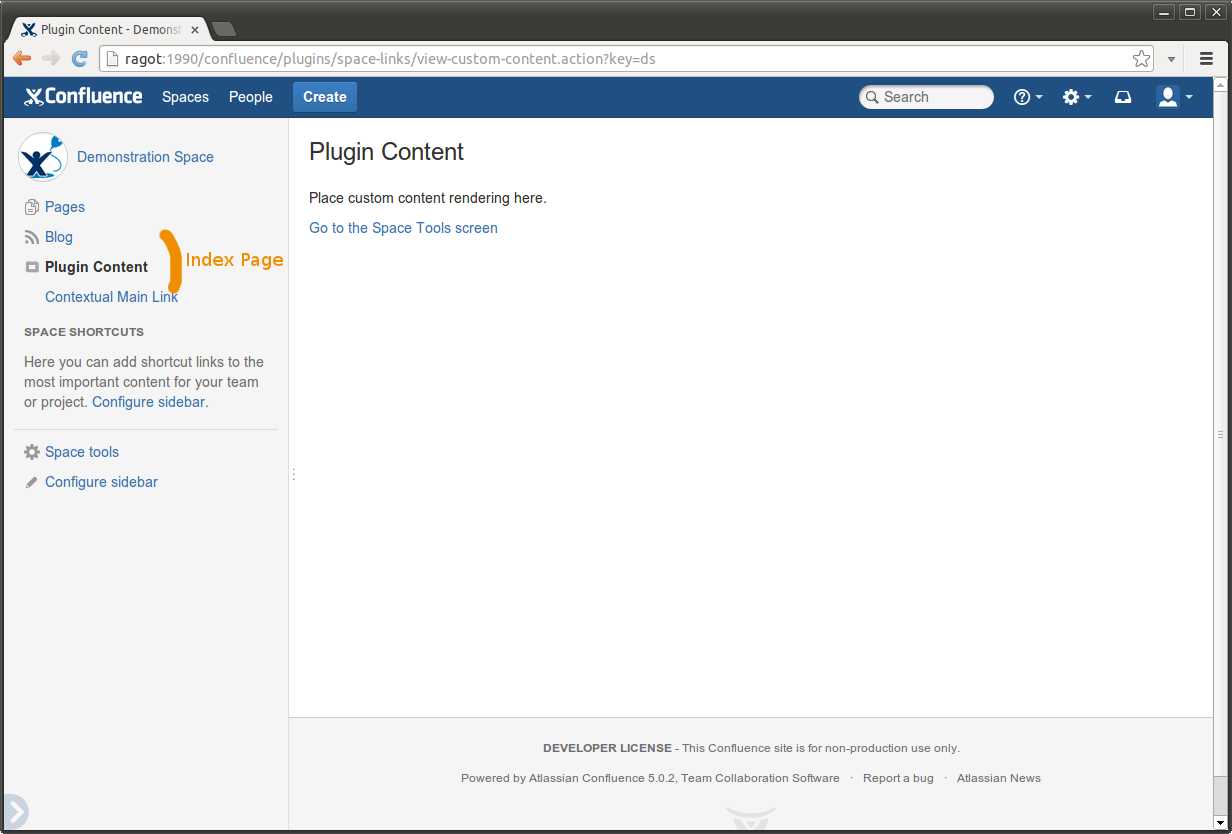Click the Report a bug footer link

898,778
